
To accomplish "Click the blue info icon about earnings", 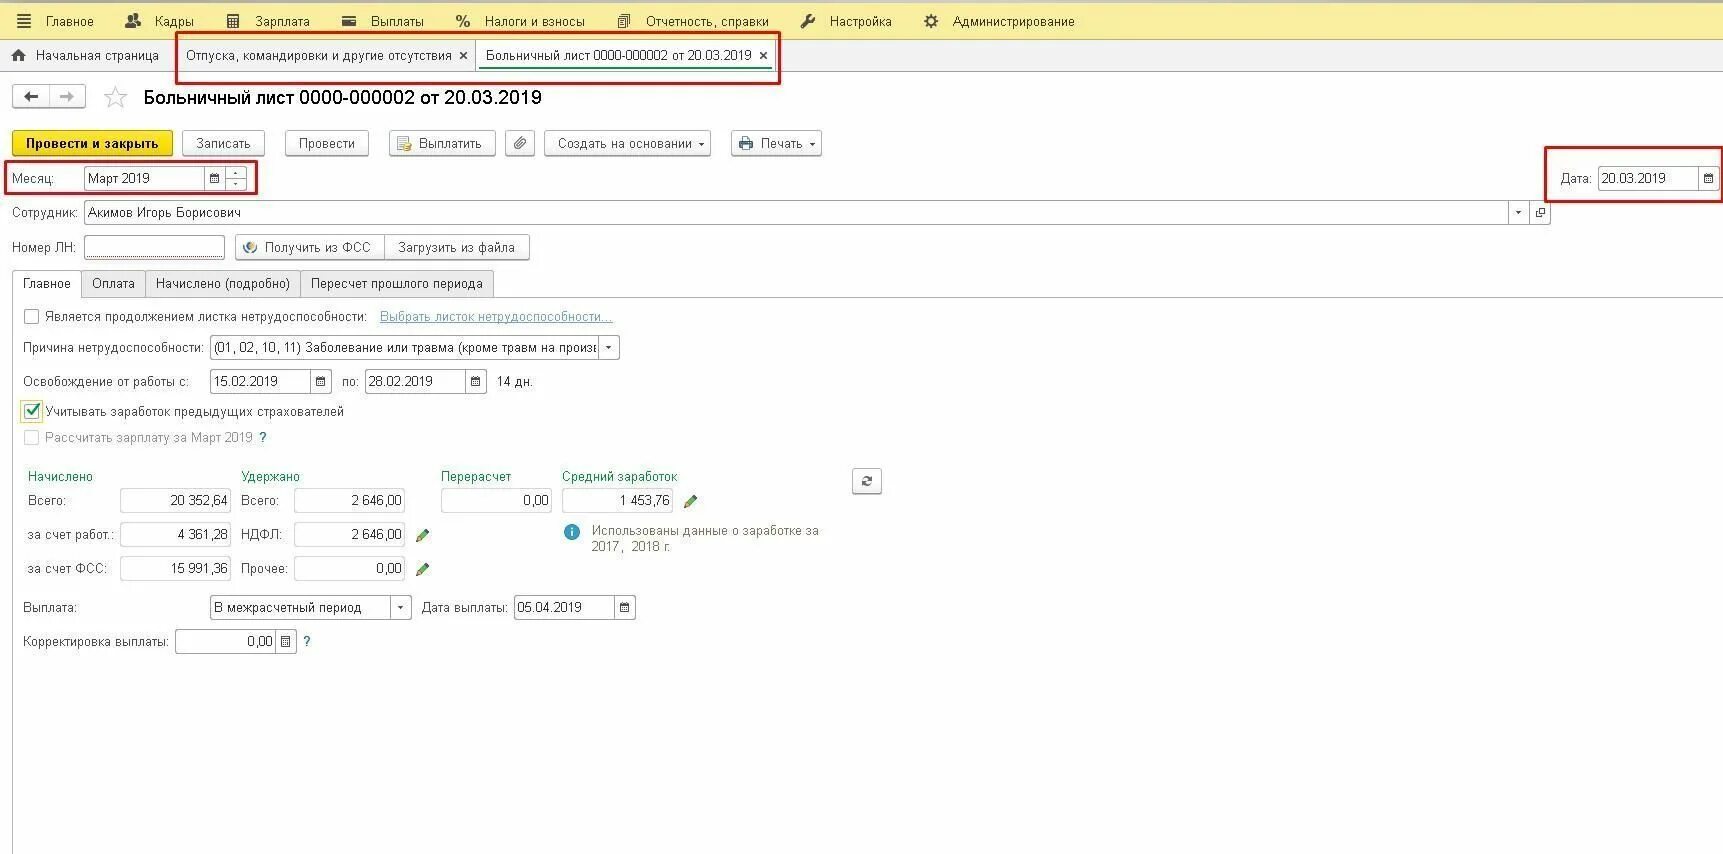I will [572, 532].
